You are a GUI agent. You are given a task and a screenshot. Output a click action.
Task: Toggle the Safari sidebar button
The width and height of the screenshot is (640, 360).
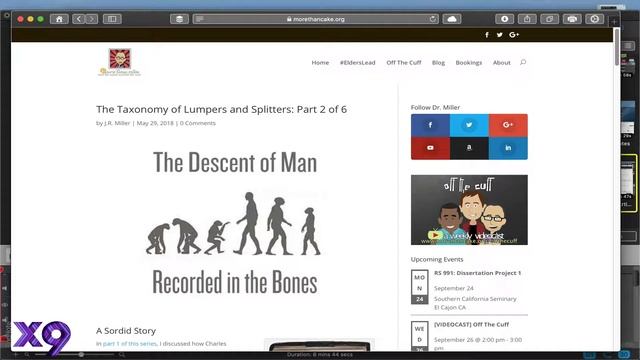click(x=112, y=19)
